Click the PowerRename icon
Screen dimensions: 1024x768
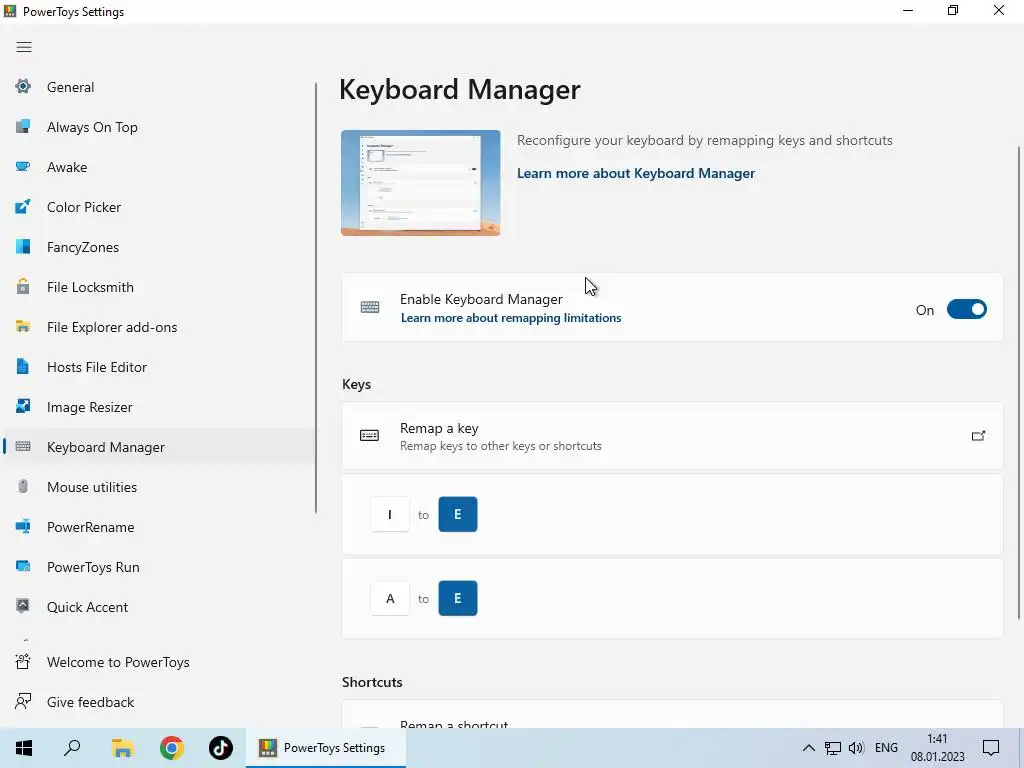coord(23,526)
